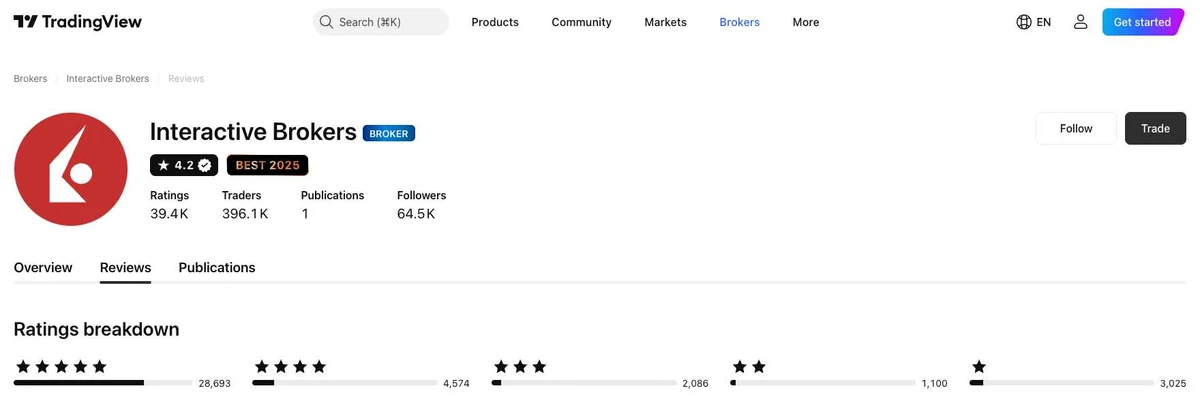
Task: Click the Reviews breadcrumb item
Action: (186, 79)
